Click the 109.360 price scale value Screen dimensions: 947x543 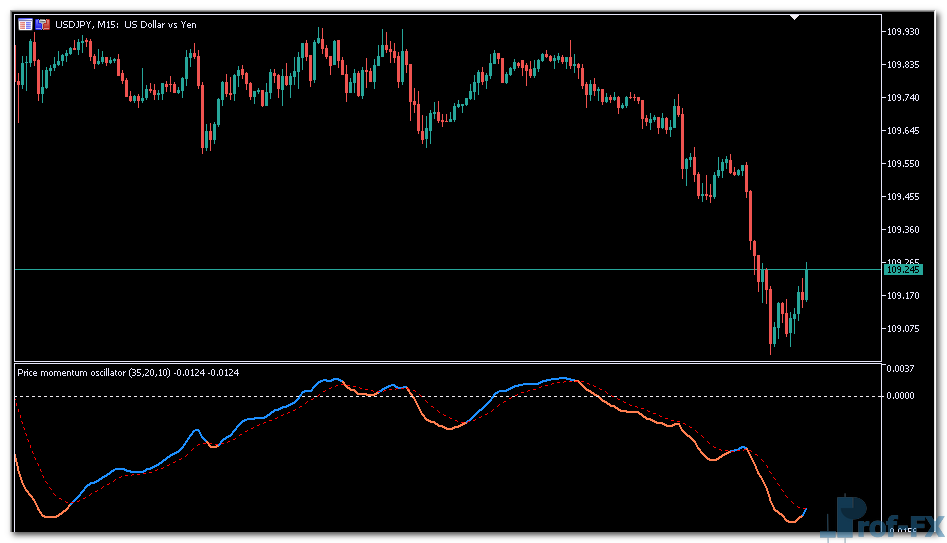tap(902, 229)
